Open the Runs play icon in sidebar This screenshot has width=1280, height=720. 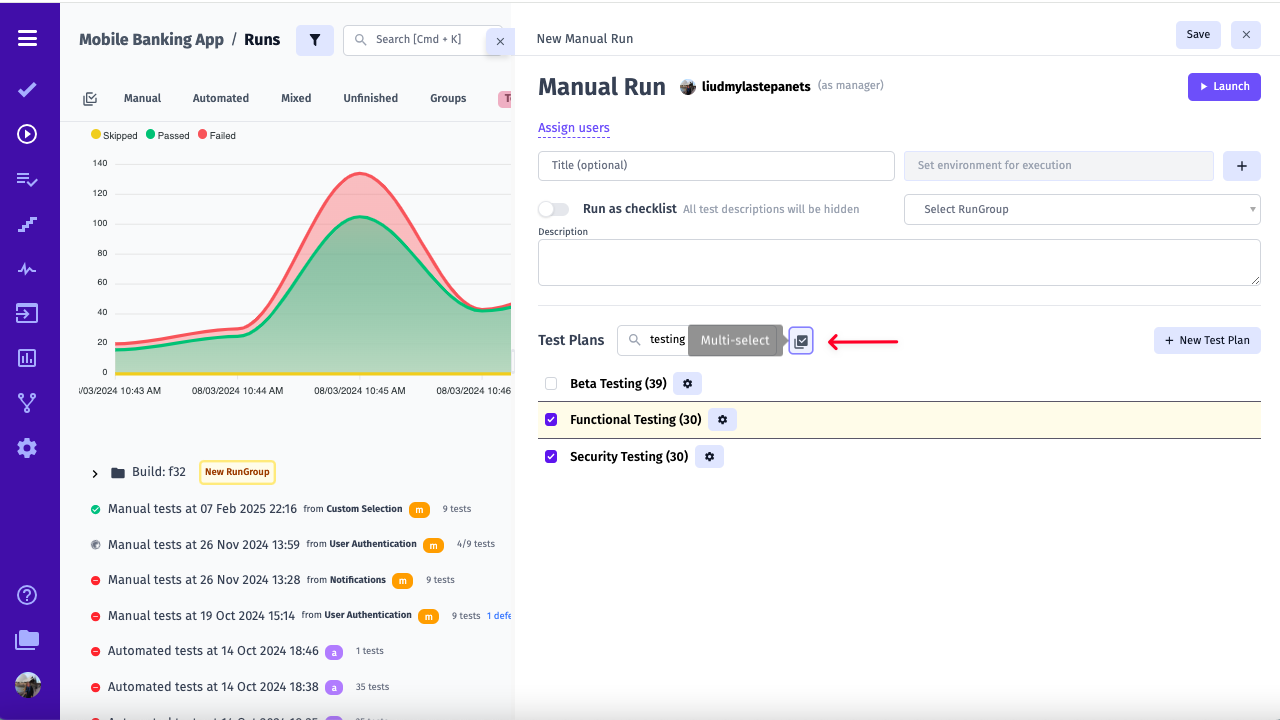point(25,136)
